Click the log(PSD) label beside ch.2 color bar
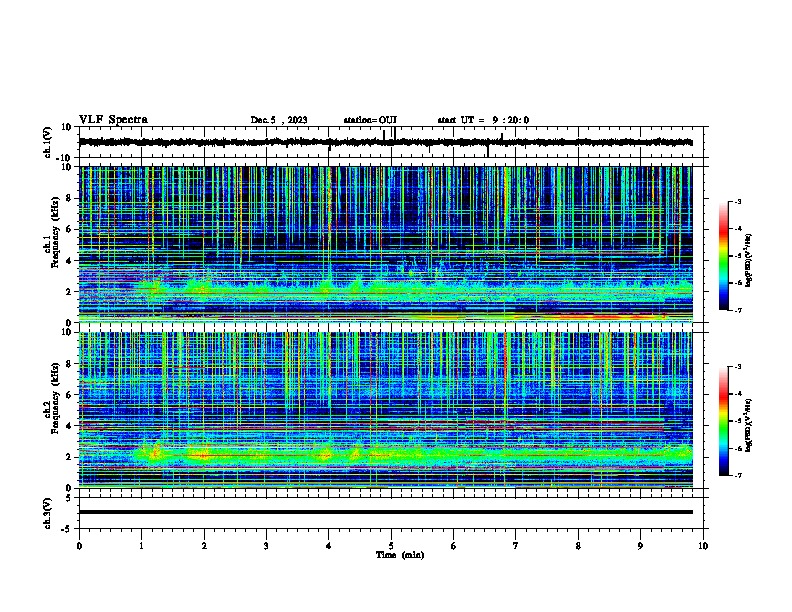792x612 pixels. (x=749, y=426)
